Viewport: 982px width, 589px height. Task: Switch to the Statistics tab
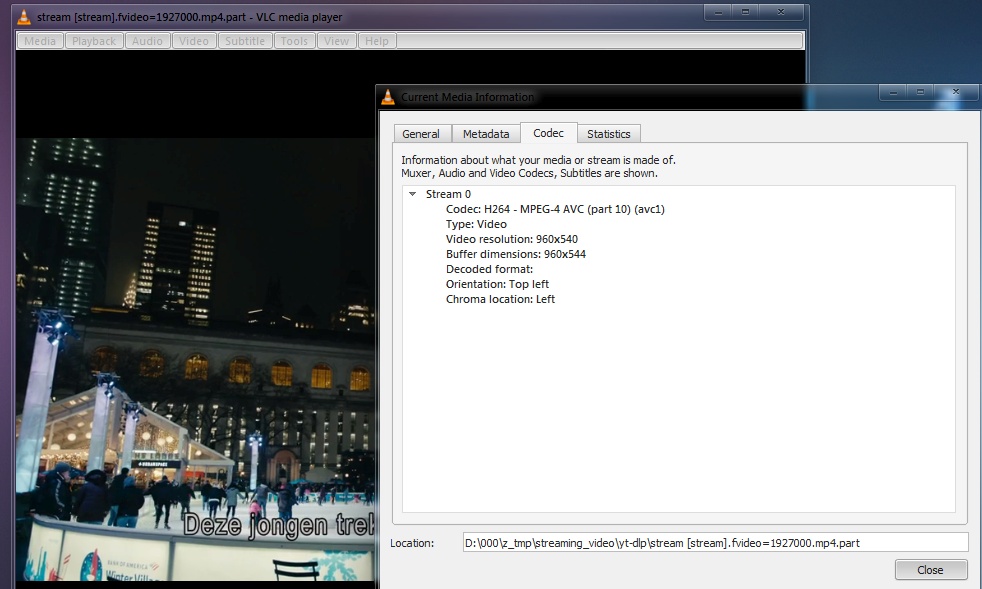click(609, 133)
